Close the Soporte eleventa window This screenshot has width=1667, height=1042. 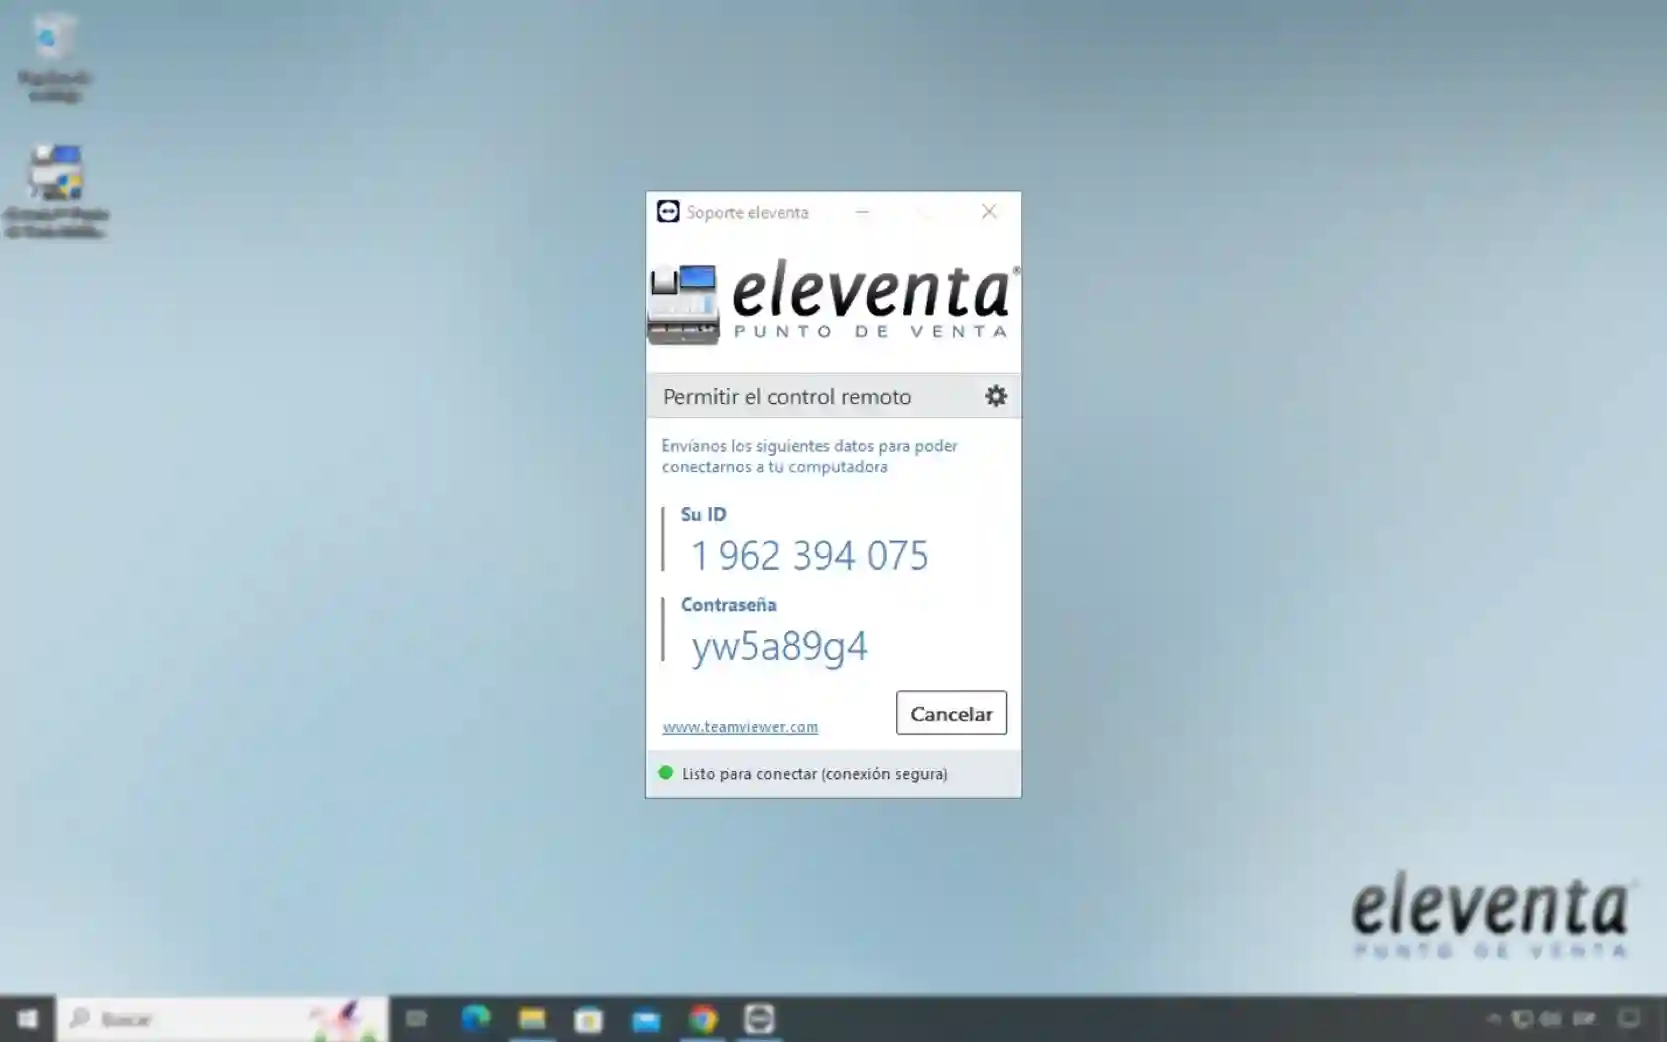[989, 212]
